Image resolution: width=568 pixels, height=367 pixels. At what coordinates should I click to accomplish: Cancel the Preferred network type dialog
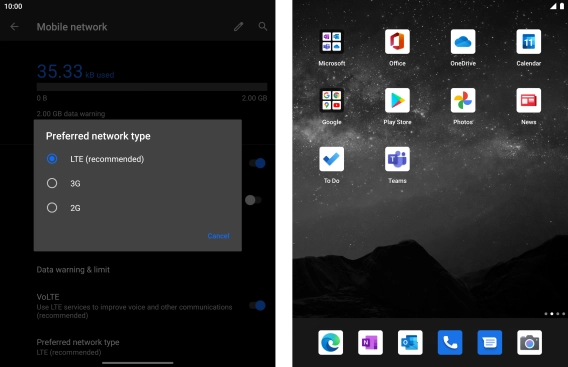[x=218, y=236]
